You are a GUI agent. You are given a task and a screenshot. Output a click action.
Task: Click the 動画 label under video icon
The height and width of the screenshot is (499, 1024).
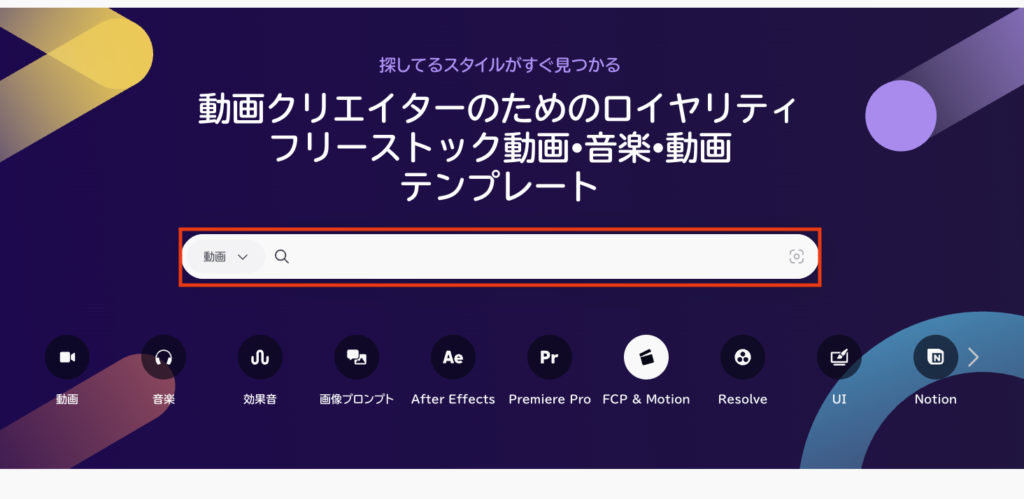(67, 399)
